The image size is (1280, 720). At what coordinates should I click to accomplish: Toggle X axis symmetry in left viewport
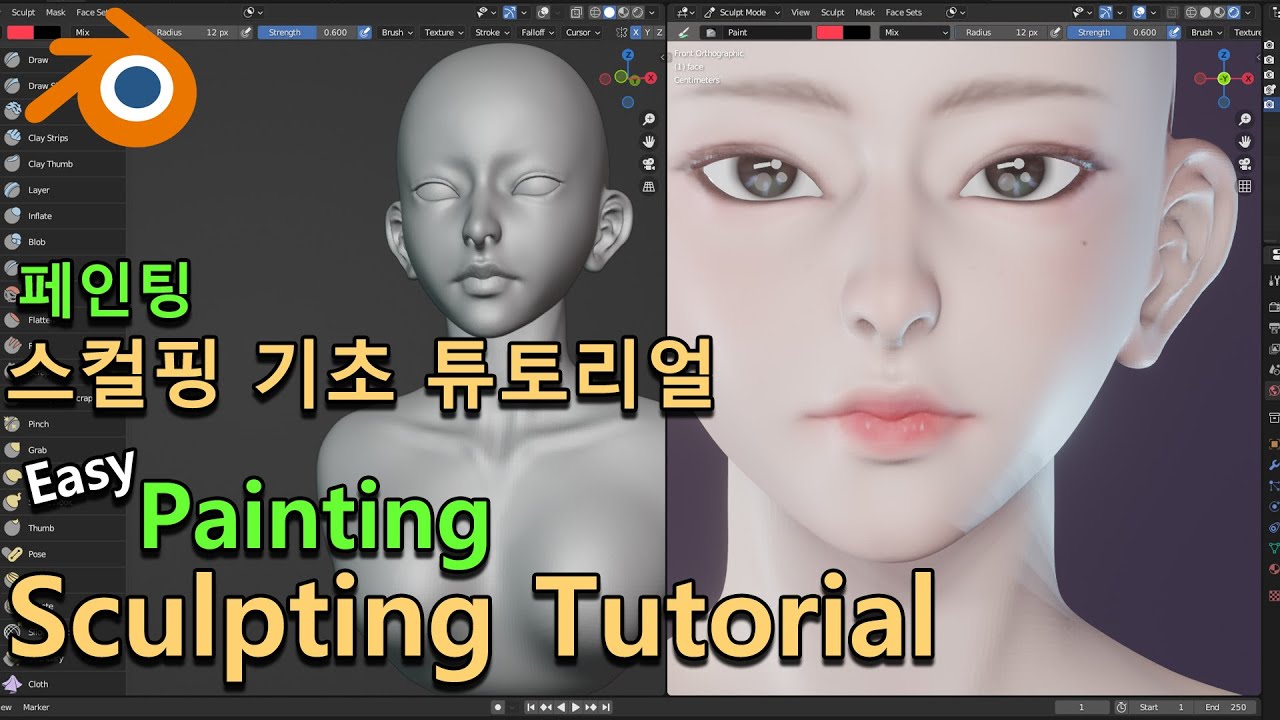coord(635,32)
